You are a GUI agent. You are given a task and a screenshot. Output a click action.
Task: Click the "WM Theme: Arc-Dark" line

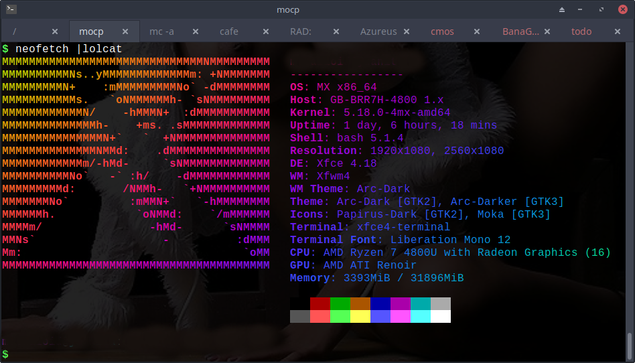click(350, 189)
